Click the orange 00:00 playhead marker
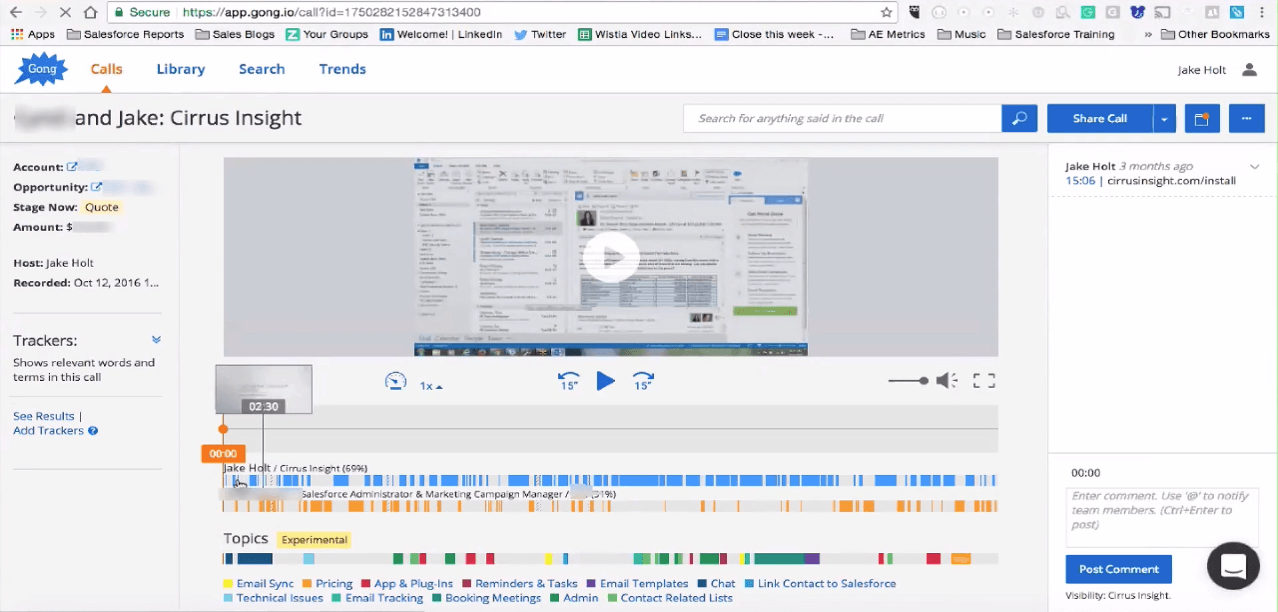This screenshot has width=1278, height=612. 223,454
